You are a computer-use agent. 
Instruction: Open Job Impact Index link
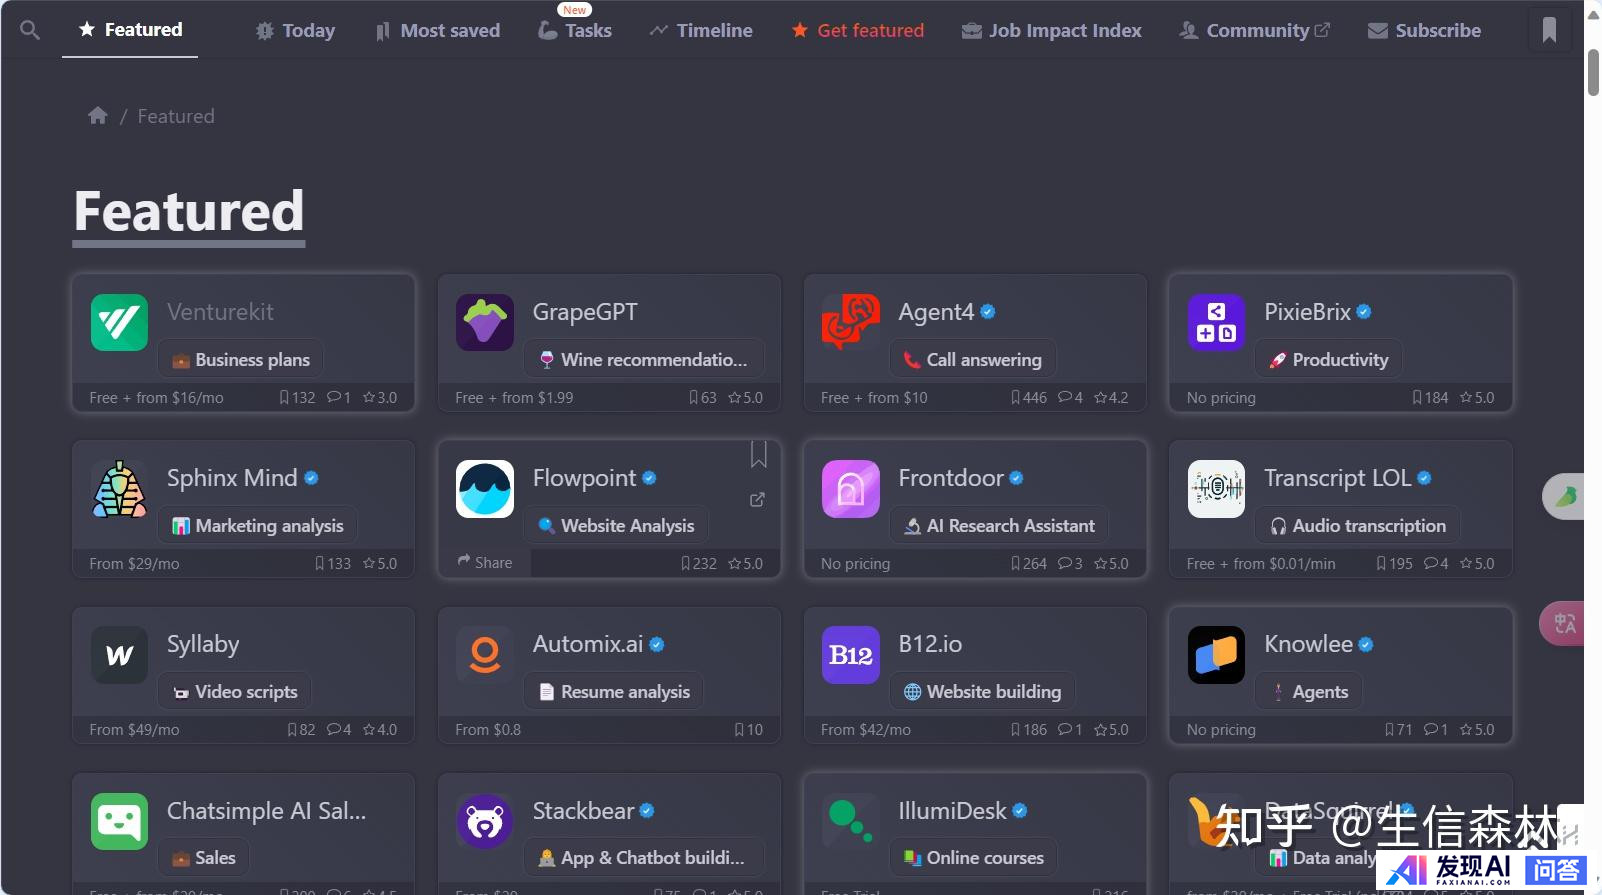[1052, 31]
